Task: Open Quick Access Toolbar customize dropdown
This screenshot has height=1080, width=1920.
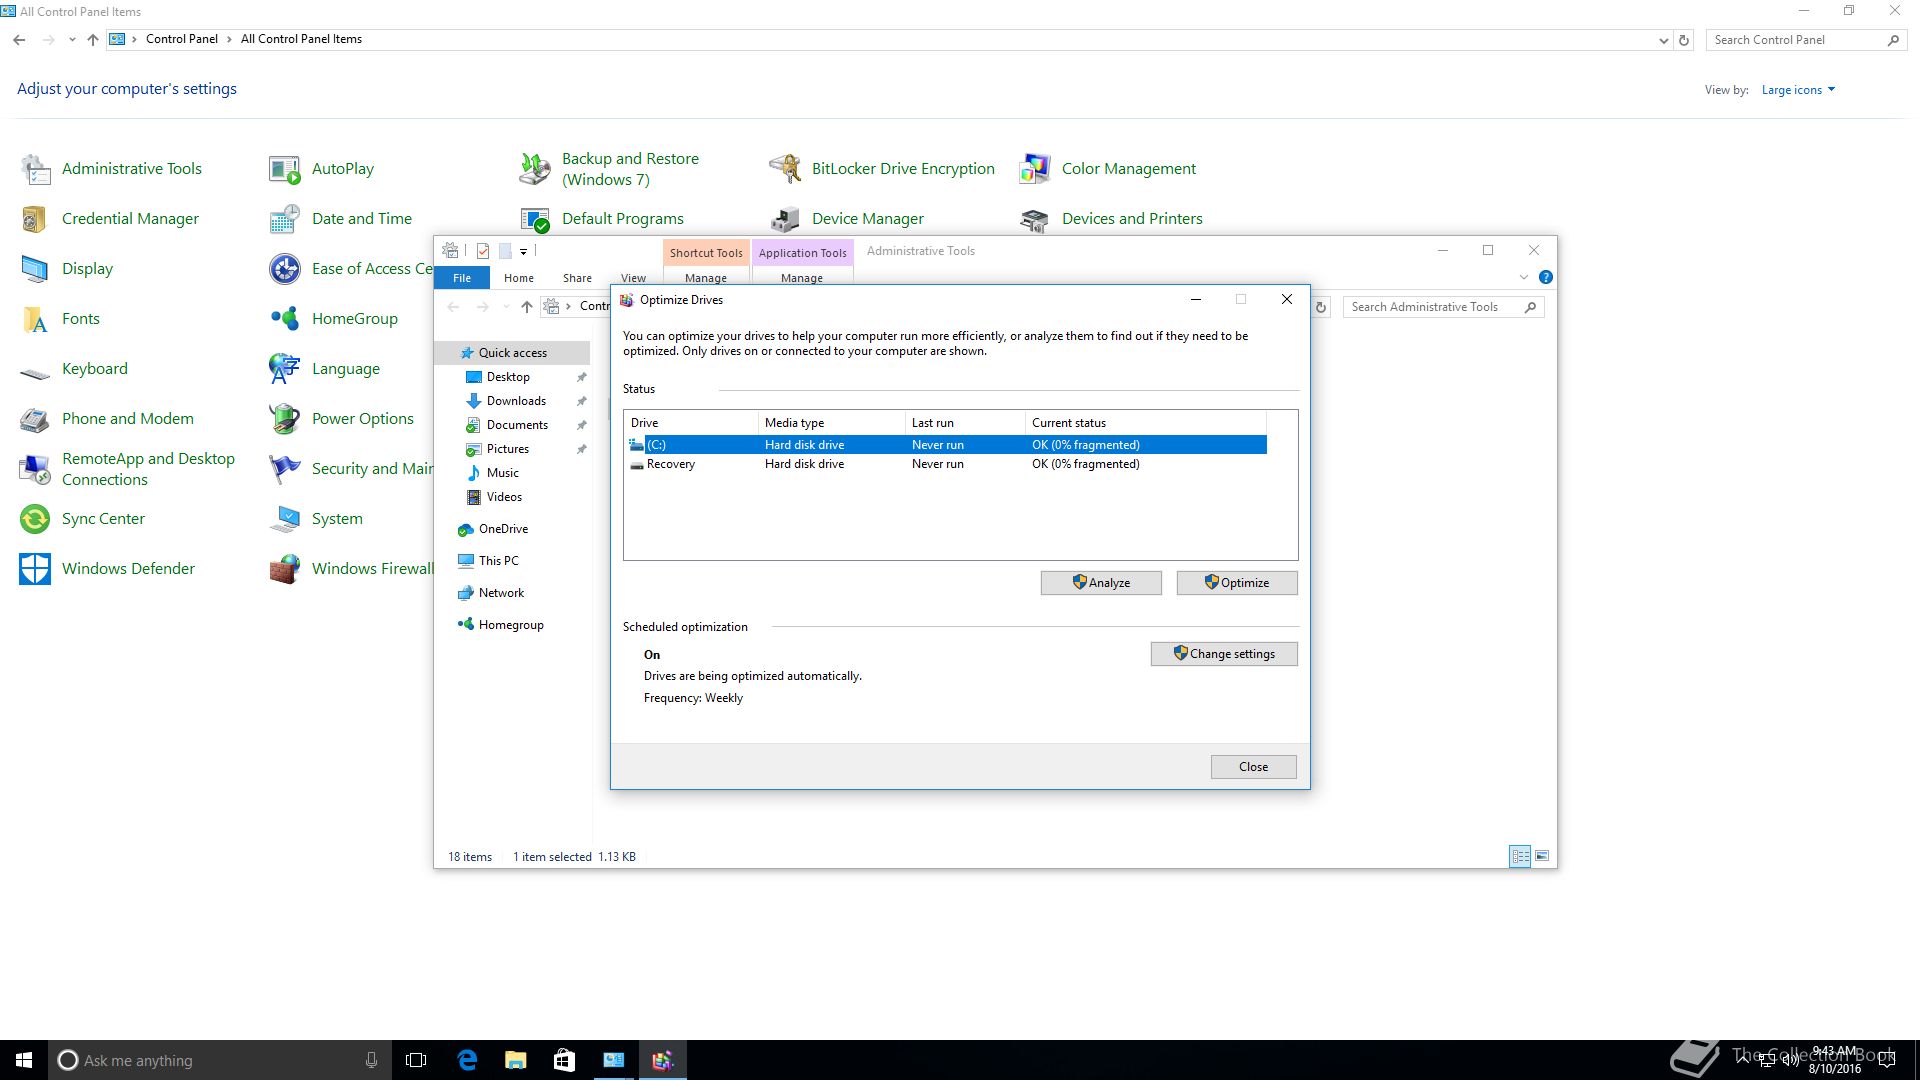Action: [523, 252]
